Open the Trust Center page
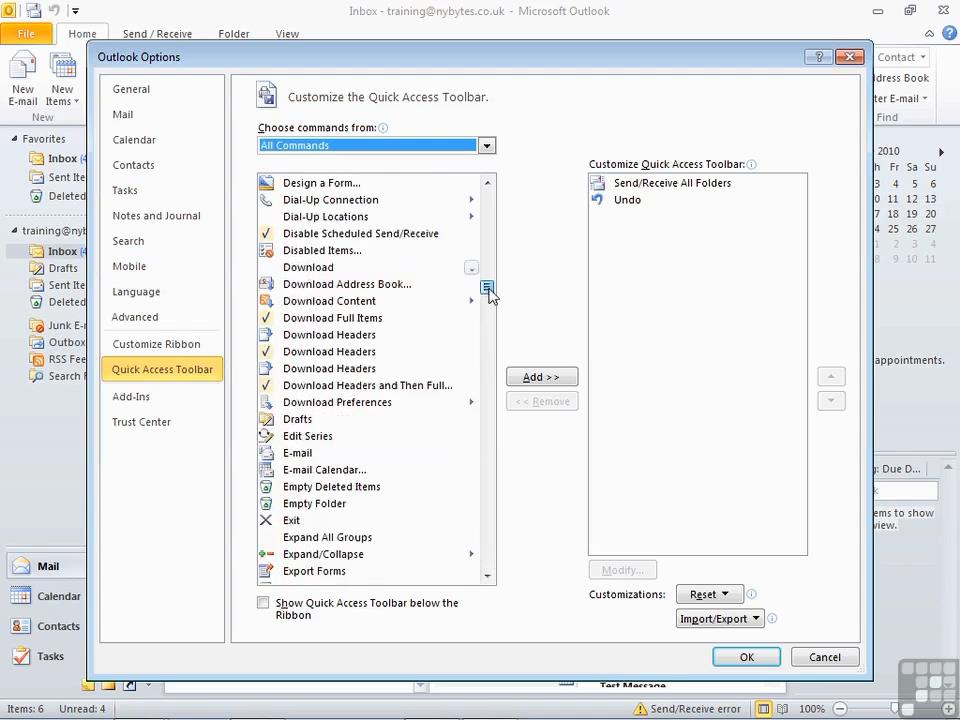The image size is (960, 720). tap(141, 422)
